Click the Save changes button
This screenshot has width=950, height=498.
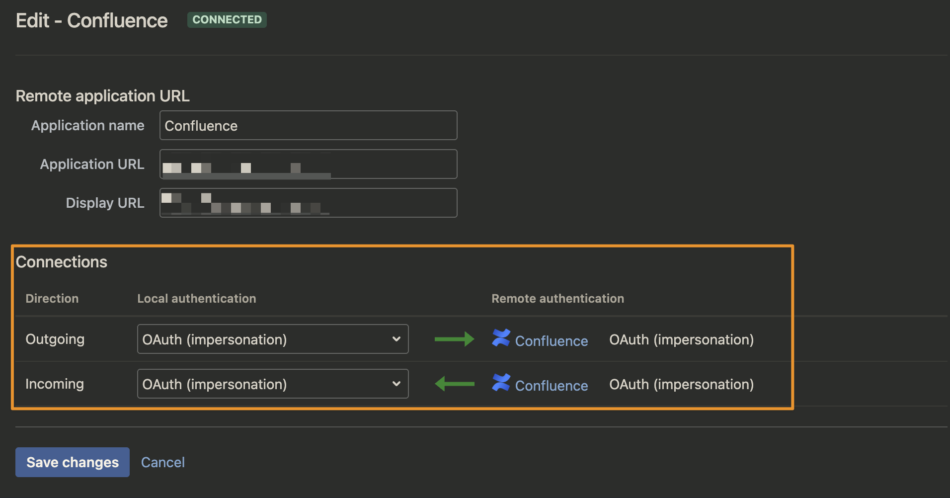click(73, 462)
